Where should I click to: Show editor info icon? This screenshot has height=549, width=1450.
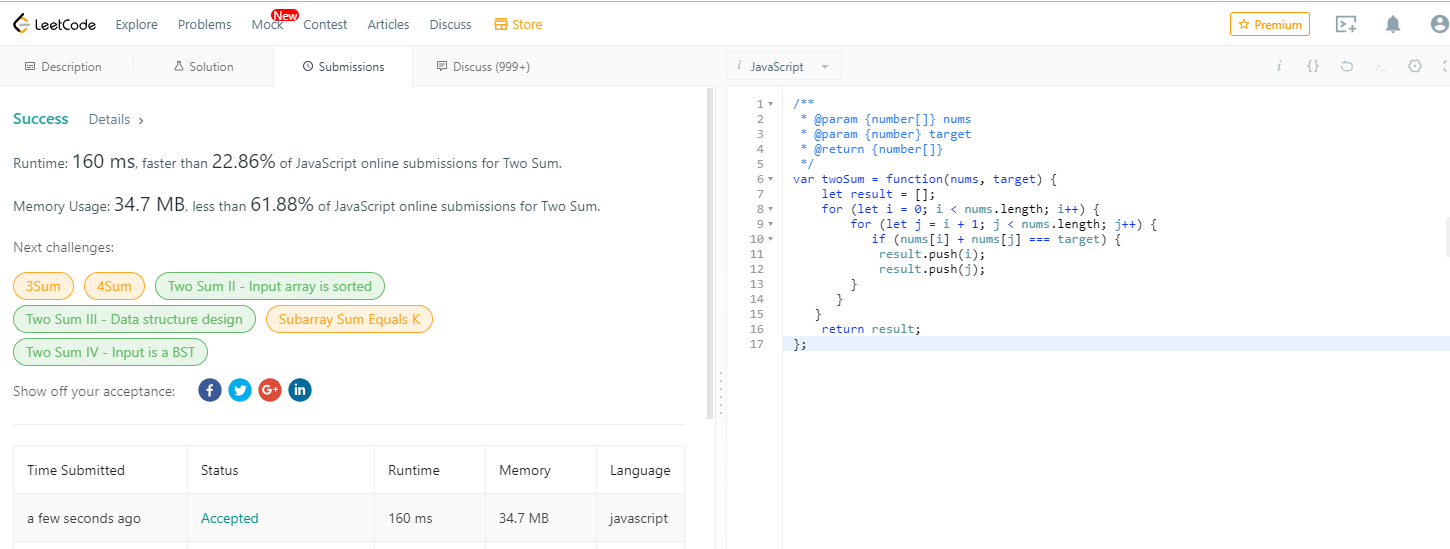coord(1279,66)
